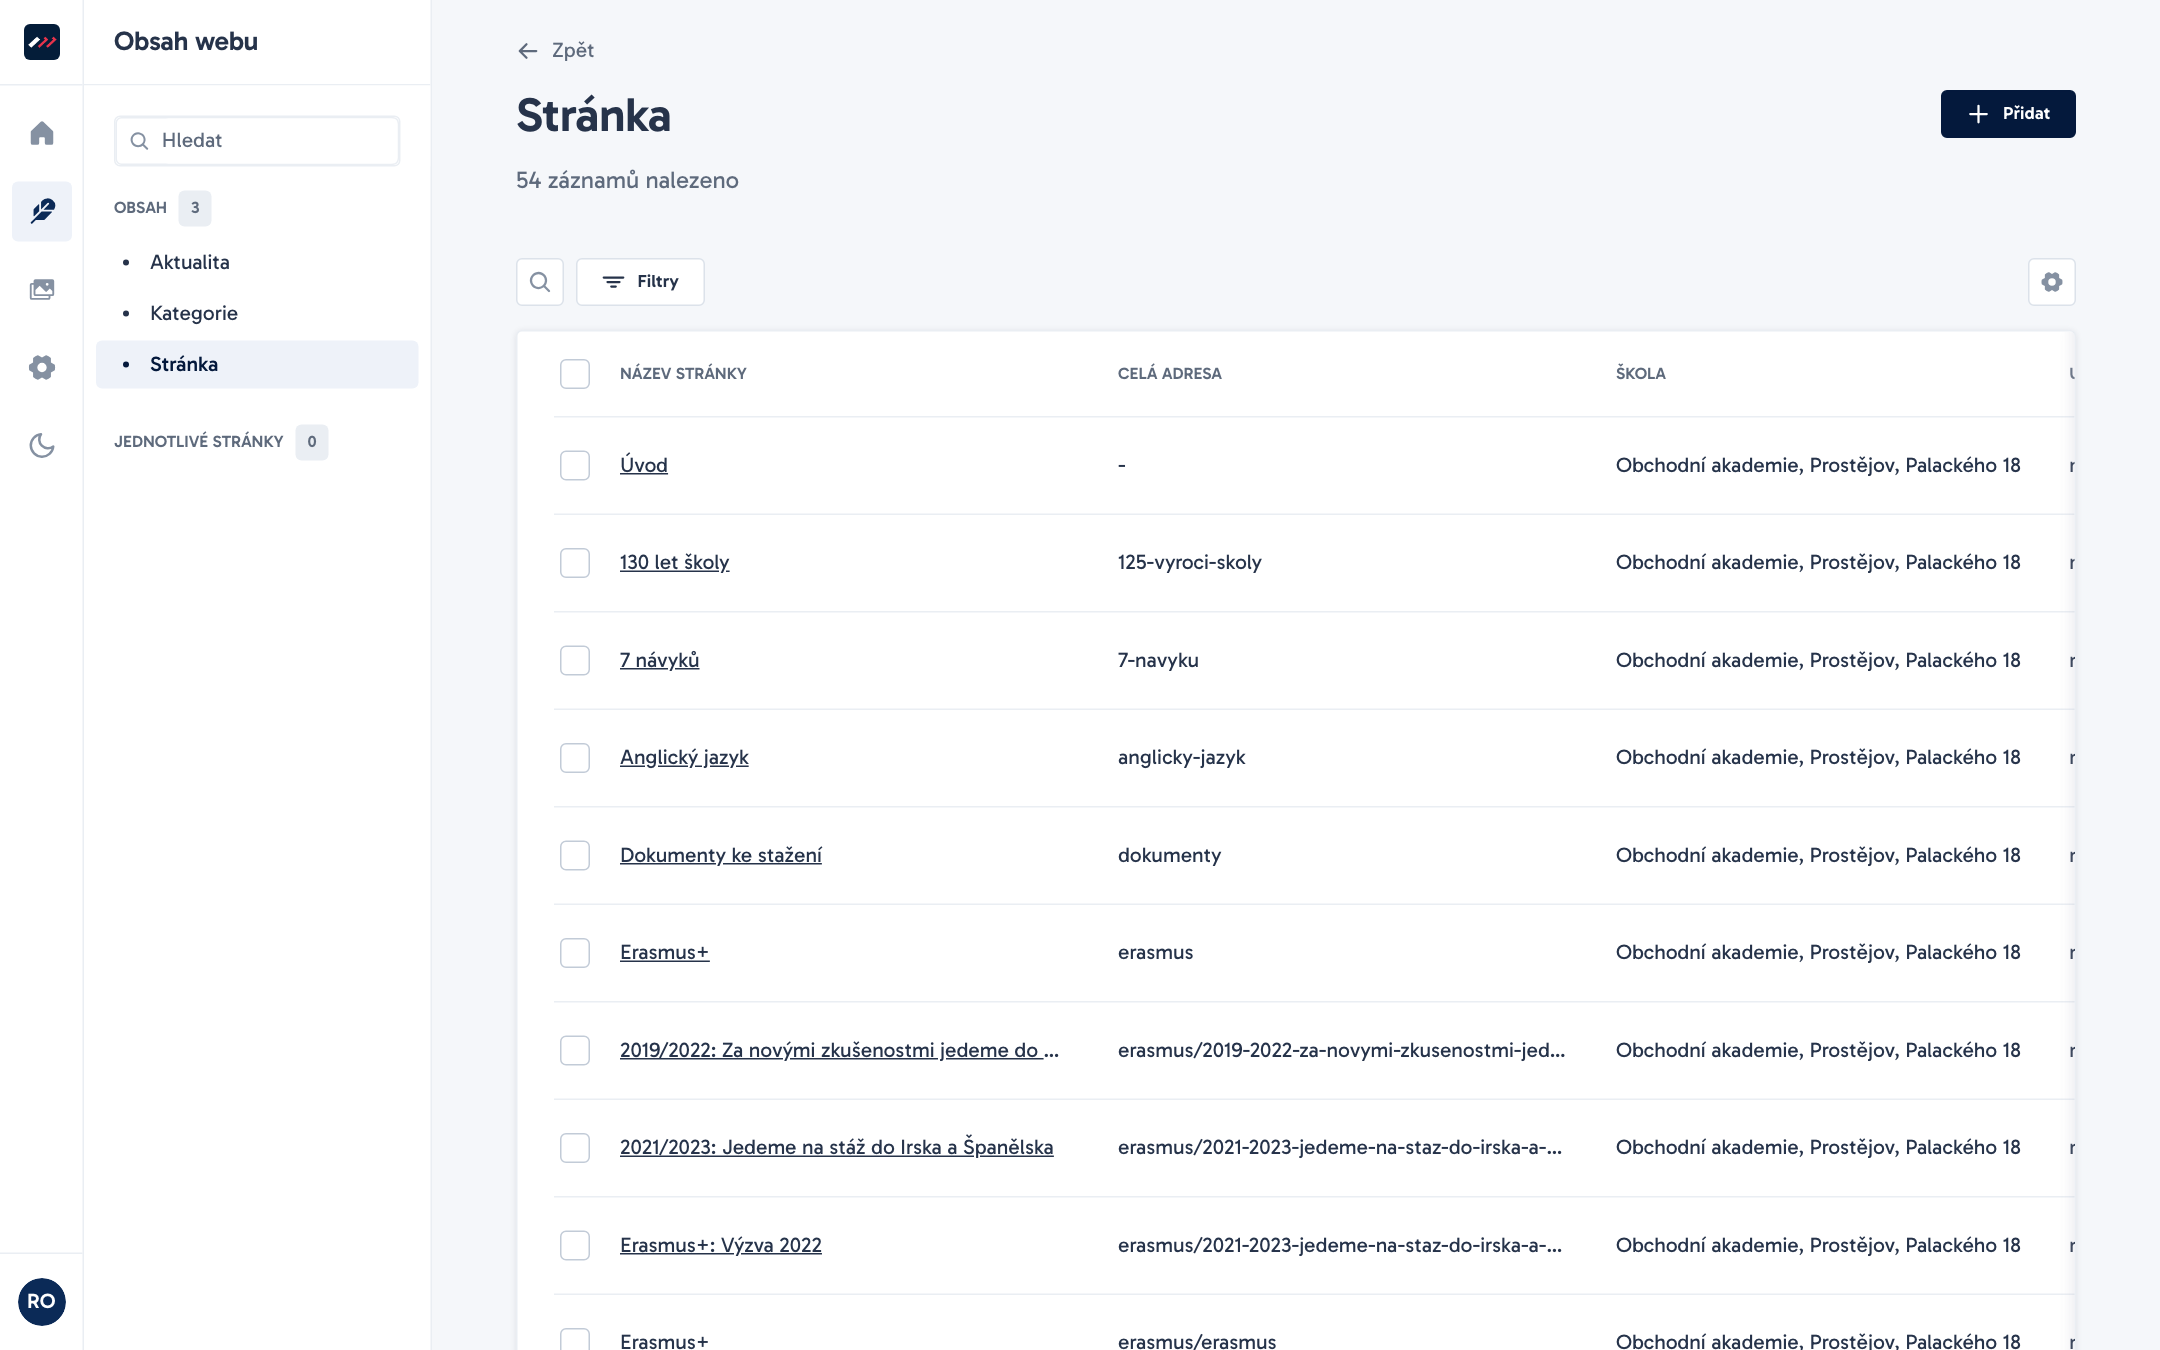
Task: Focus the Hledat search field
Action: (257, 141)
